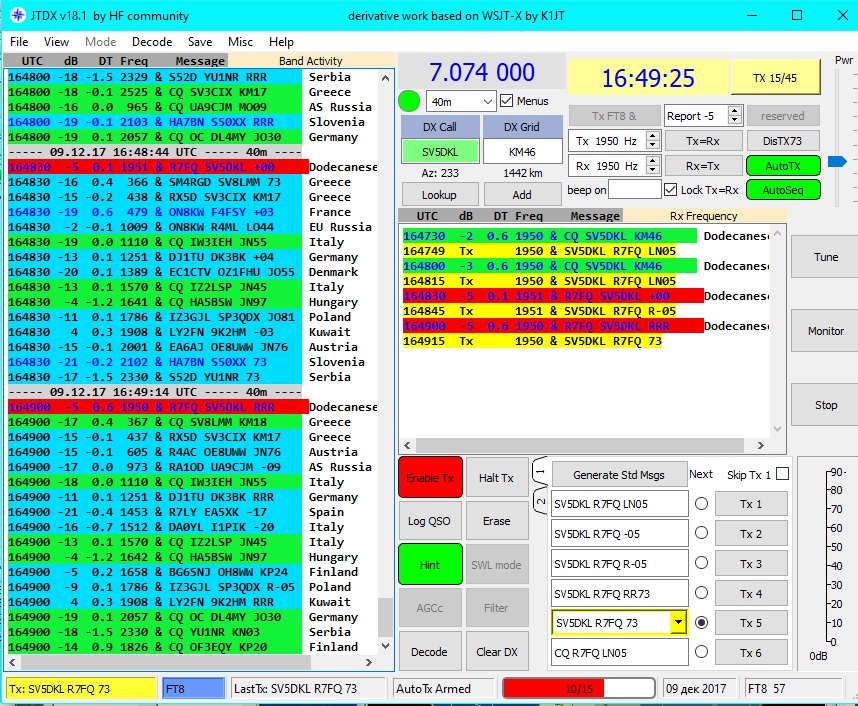Toggle the Menus checkbox
The width and height of the screenshot is (858, 706).
(x=507, y=101)
